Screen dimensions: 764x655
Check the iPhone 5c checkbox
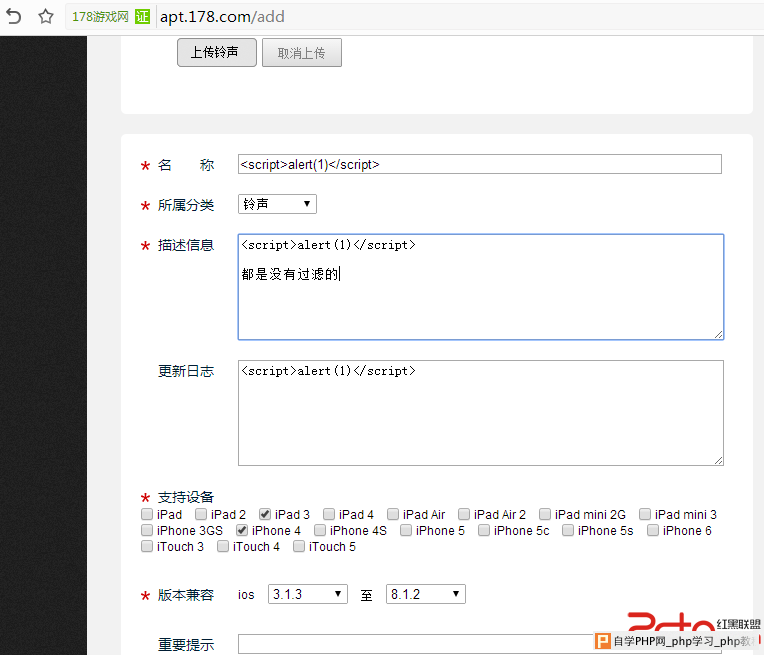pyautogui.click(x=484, y=530)
